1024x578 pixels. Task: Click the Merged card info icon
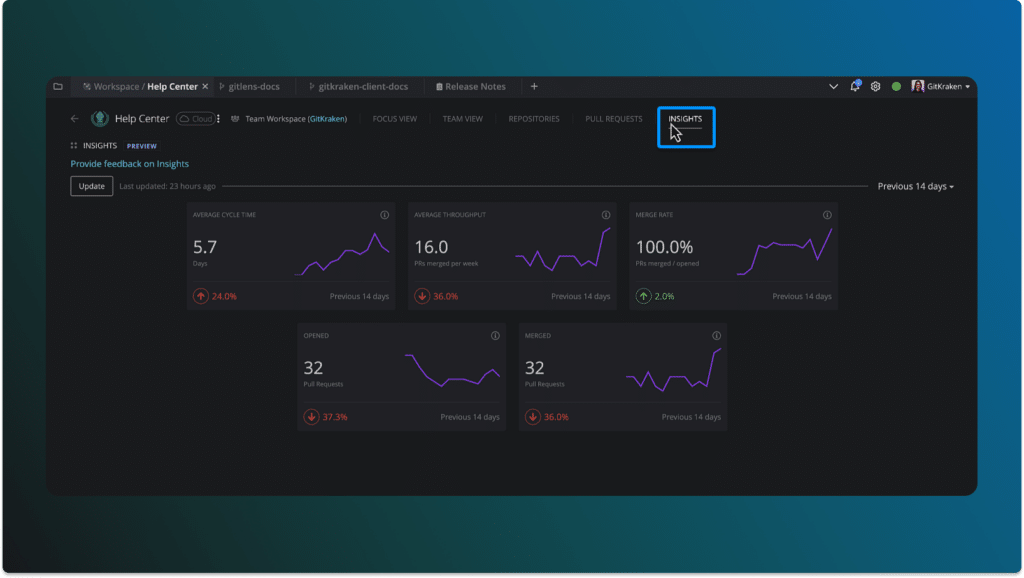coord(715,336)
